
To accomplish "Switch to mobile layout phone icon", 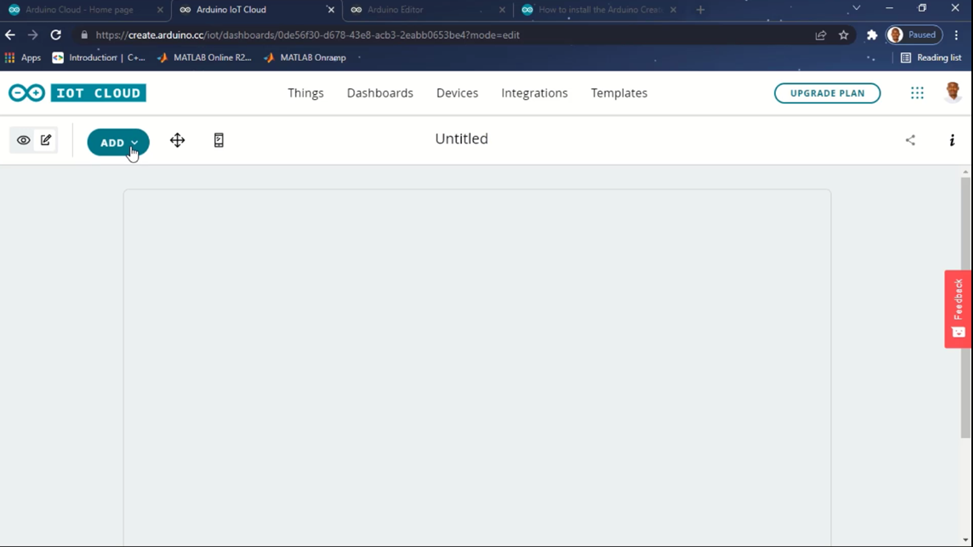I will click(x=218, y=140).
